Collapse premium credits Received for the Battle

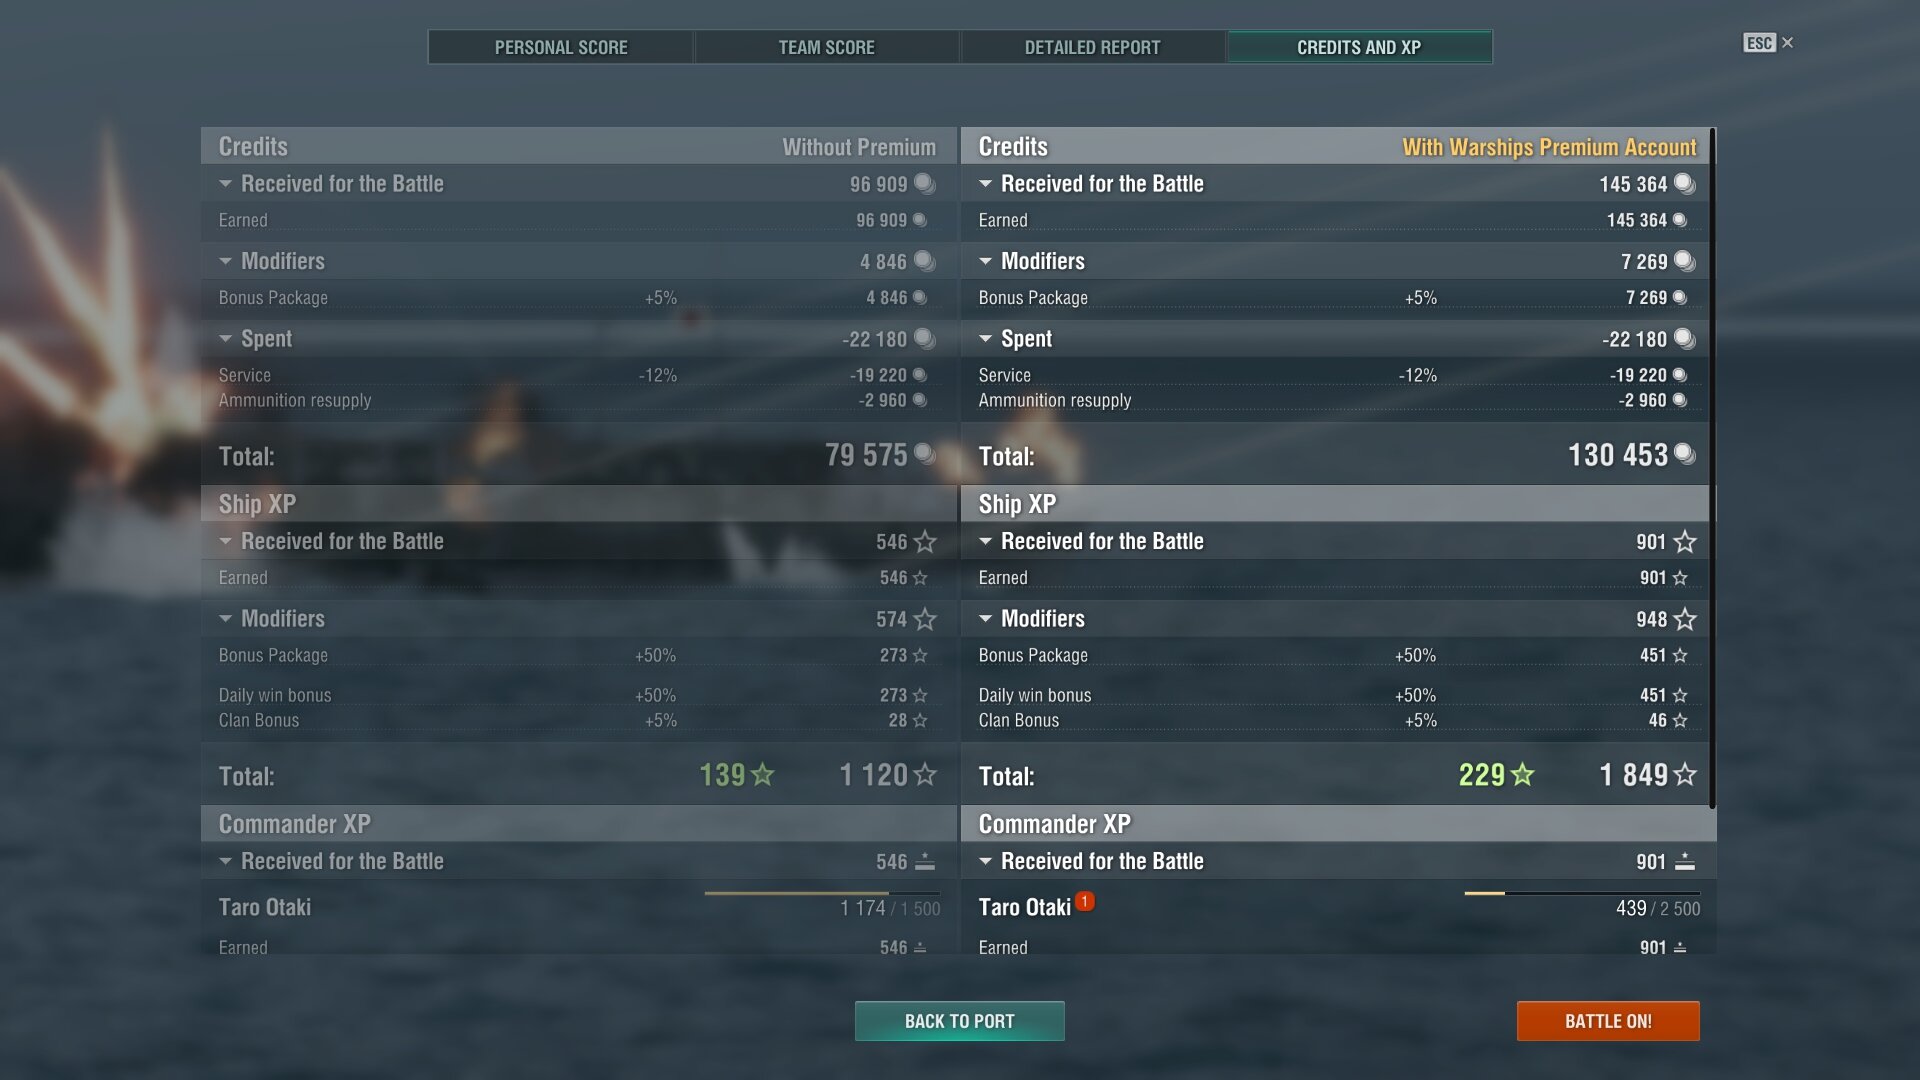986,184
